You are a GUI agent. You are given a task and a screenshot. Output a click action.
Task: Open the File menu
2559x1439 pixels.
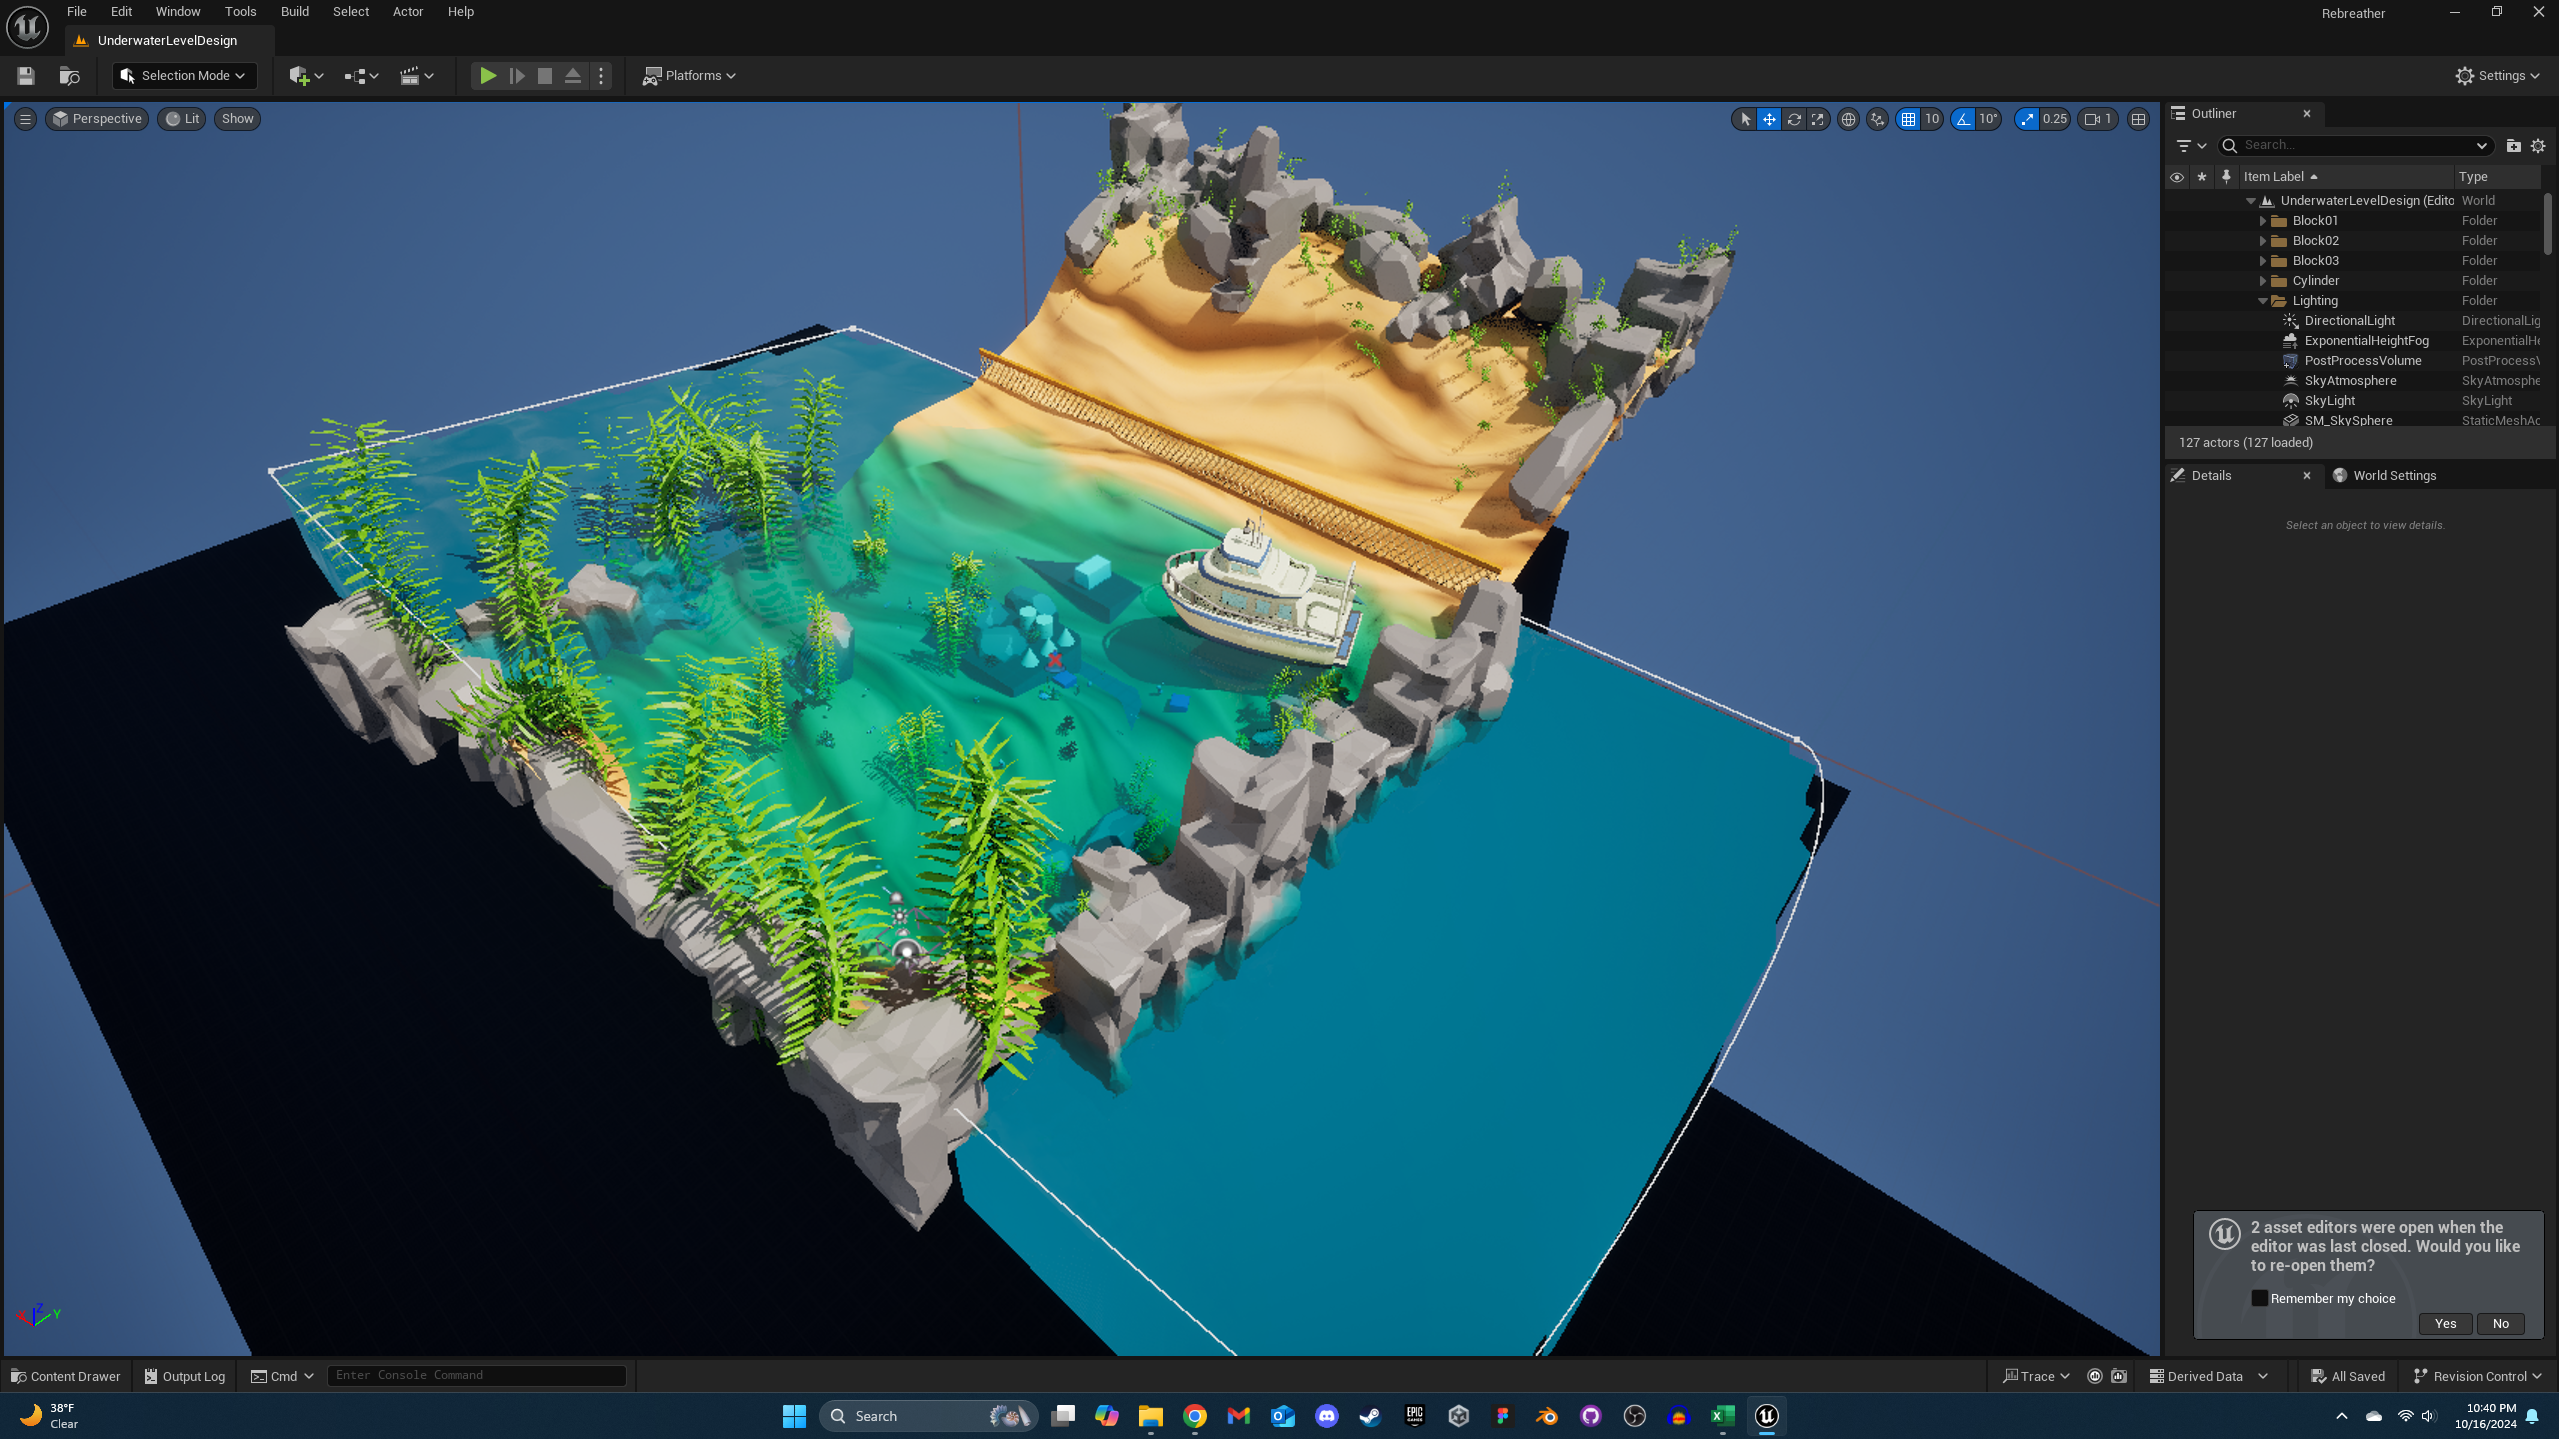pos(77,12)
